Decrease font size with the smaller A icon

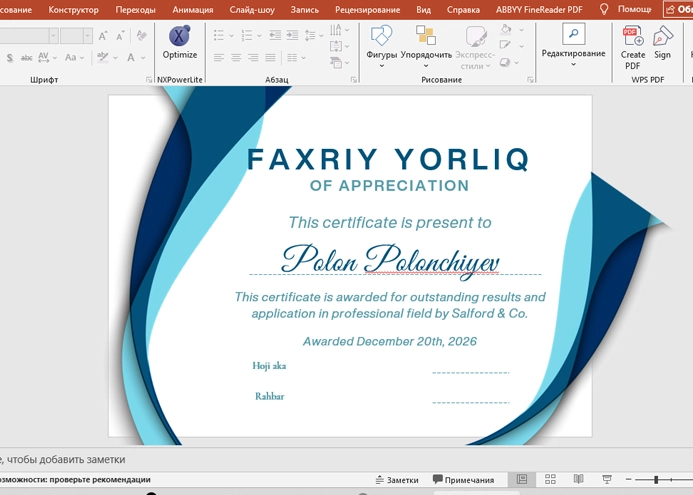[x=120, y=36]
